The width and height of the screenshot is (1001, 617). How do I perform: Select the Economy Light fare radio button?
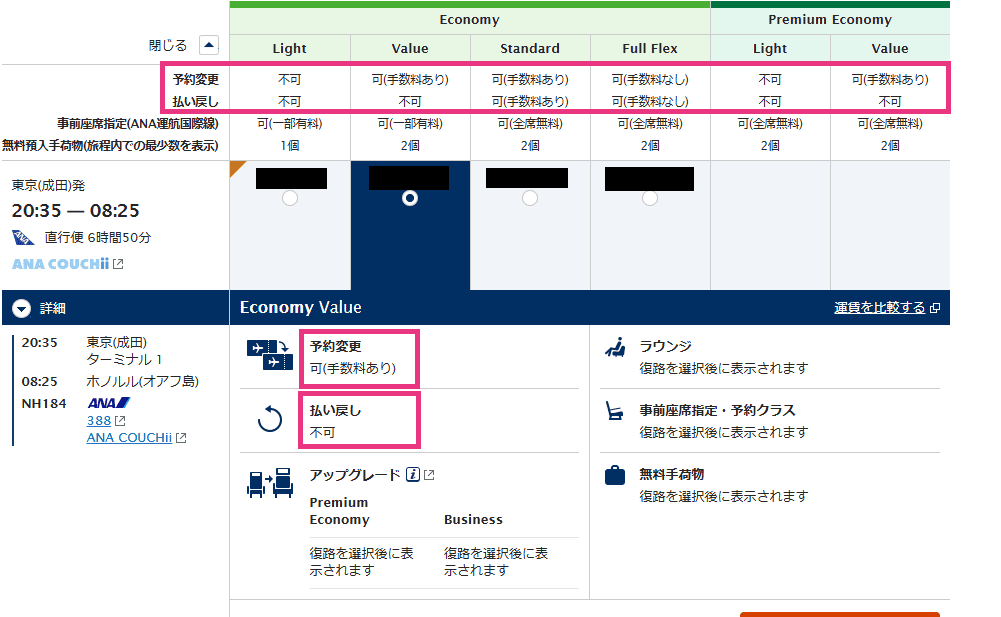[x=290, y=199]
